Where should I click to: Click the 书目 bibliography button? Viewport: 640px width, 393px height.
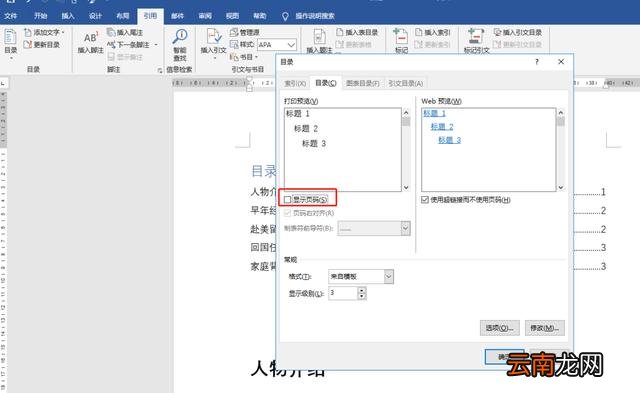tap(244, 57)
